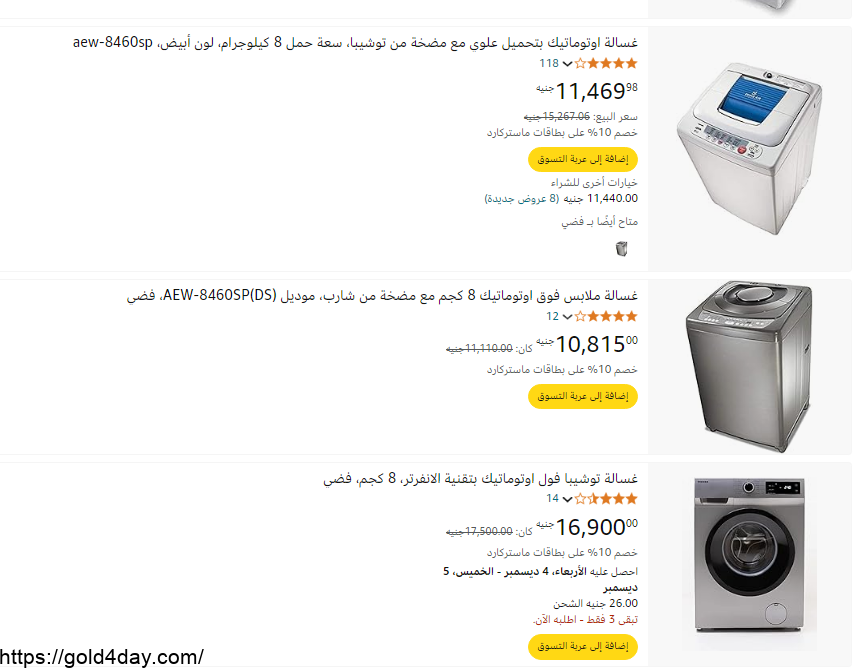Add the 11,469 washer to cart
Screen dimensions: 866x668
[583, 159]
